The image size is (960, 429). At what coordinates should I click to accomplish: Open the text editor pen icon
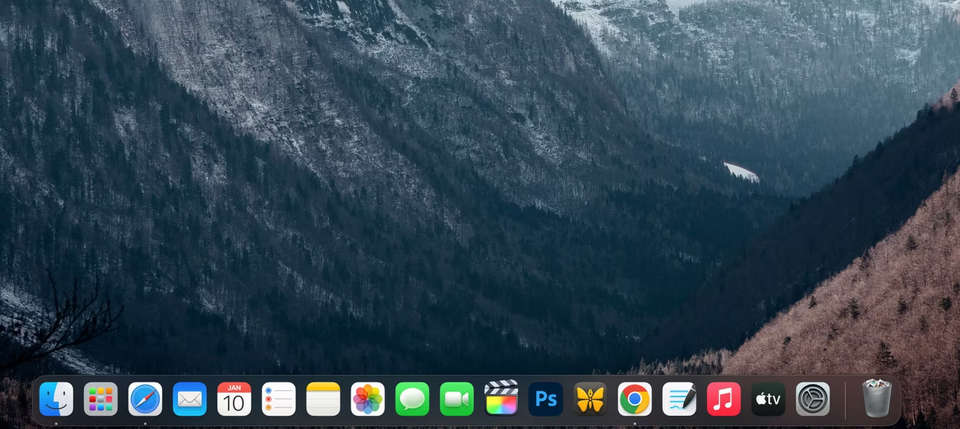tap(680, 399)
